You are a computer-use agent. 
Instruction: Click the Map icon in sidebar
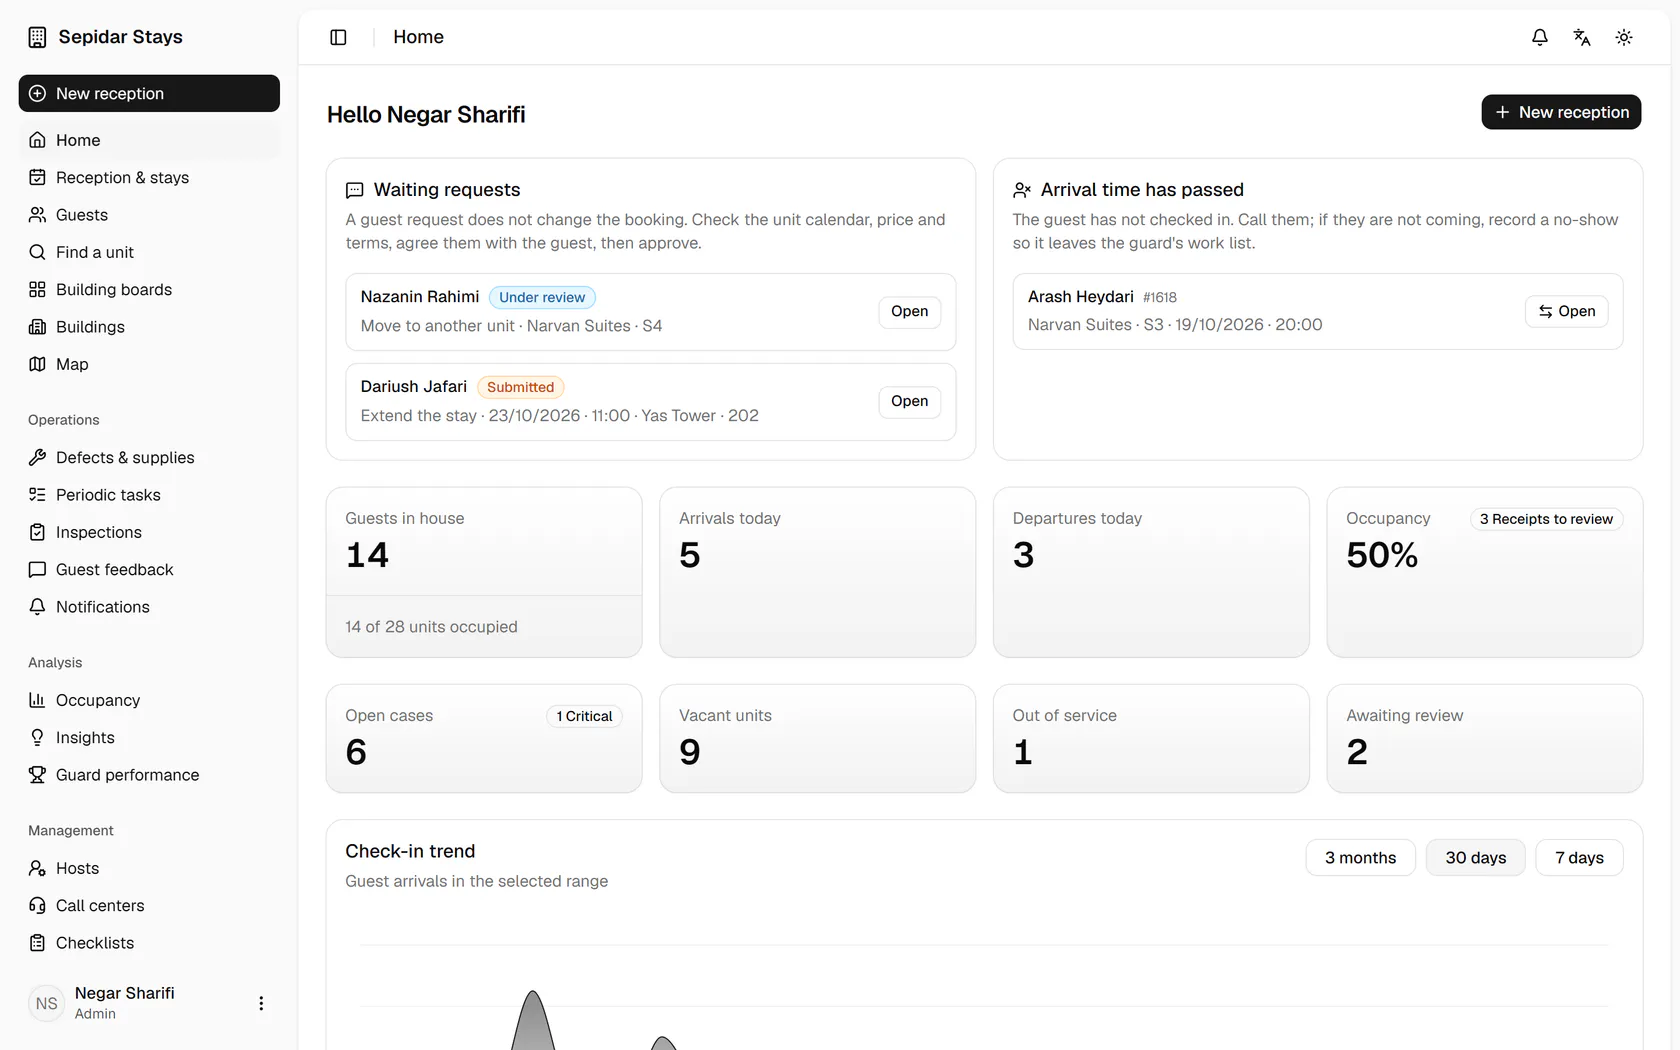pyautogui.click(x=37, y=364)
